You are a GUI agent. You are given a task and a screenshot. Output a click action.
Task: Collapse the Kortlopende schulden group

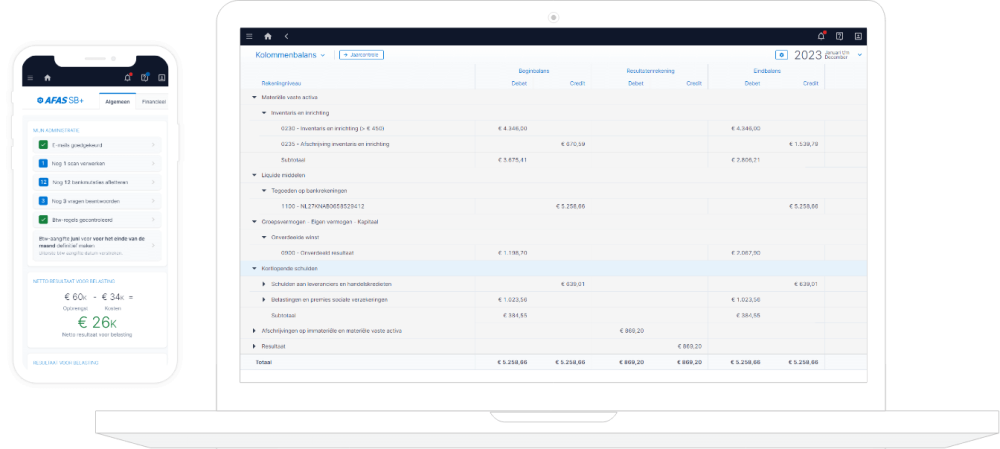(254, 269)
